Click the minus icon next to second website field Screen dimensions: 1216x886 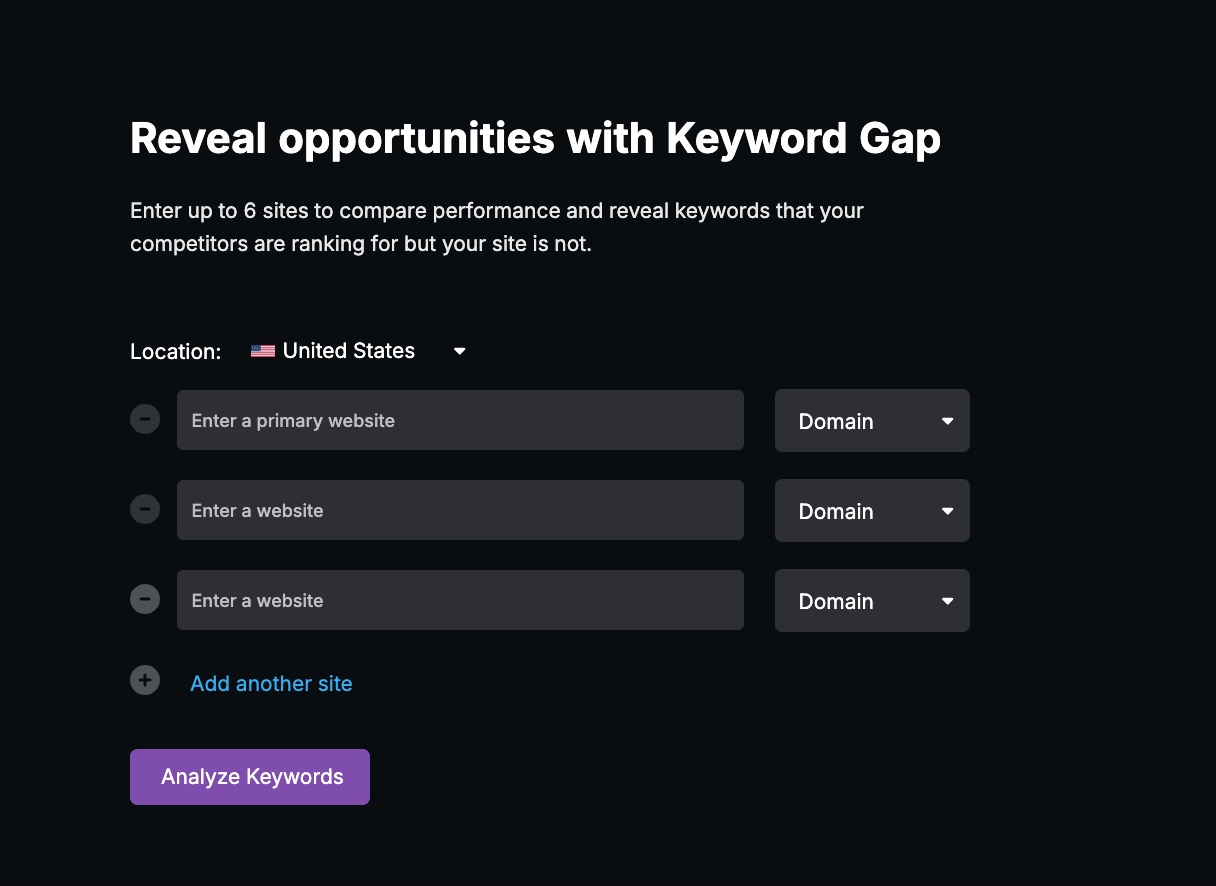coord(145,509)
